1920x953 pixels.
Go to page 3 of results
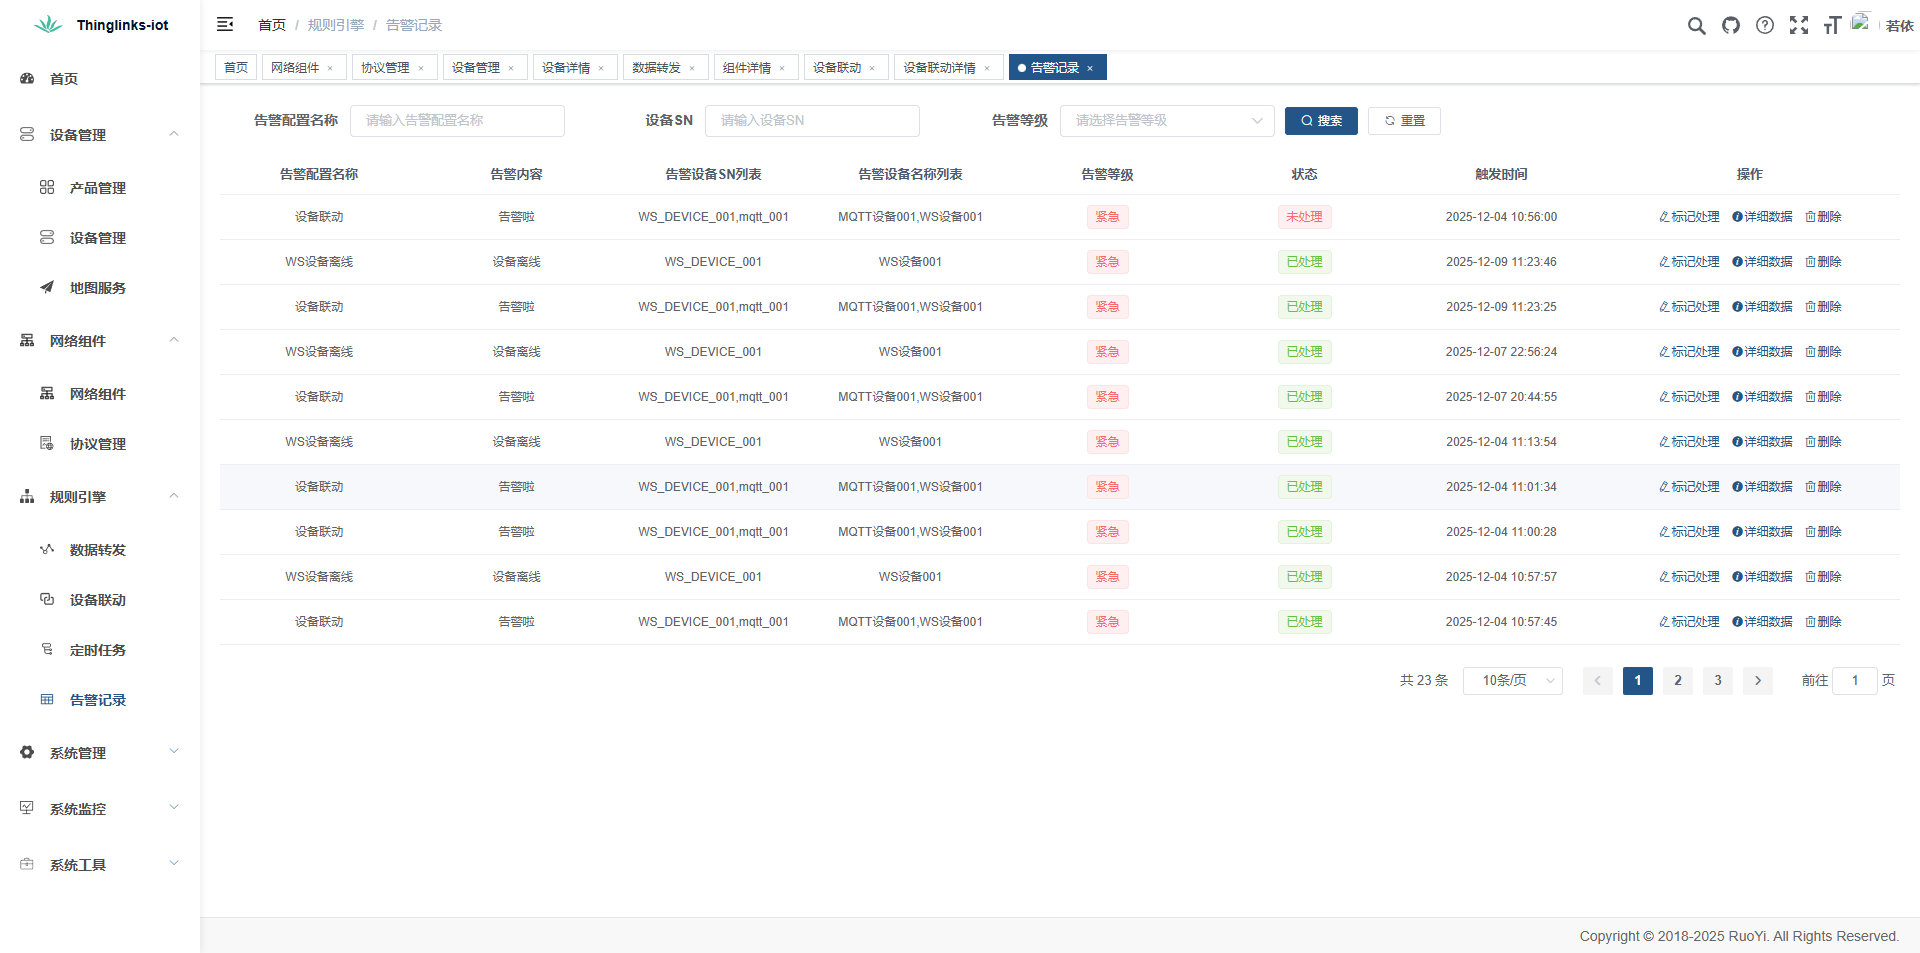pyautogui.click(x=1718, y=681)
